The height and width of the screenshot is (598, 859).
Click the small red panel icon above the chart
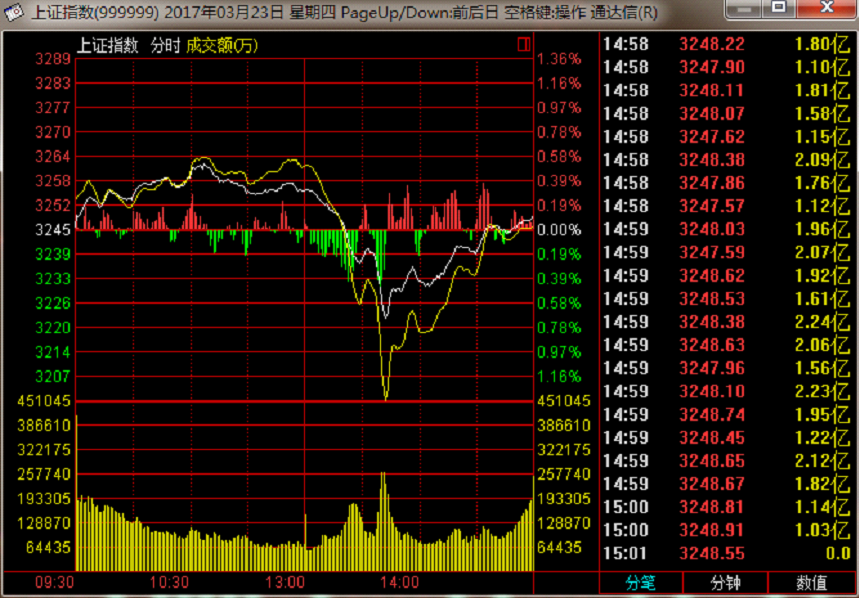tap(524, 44)
